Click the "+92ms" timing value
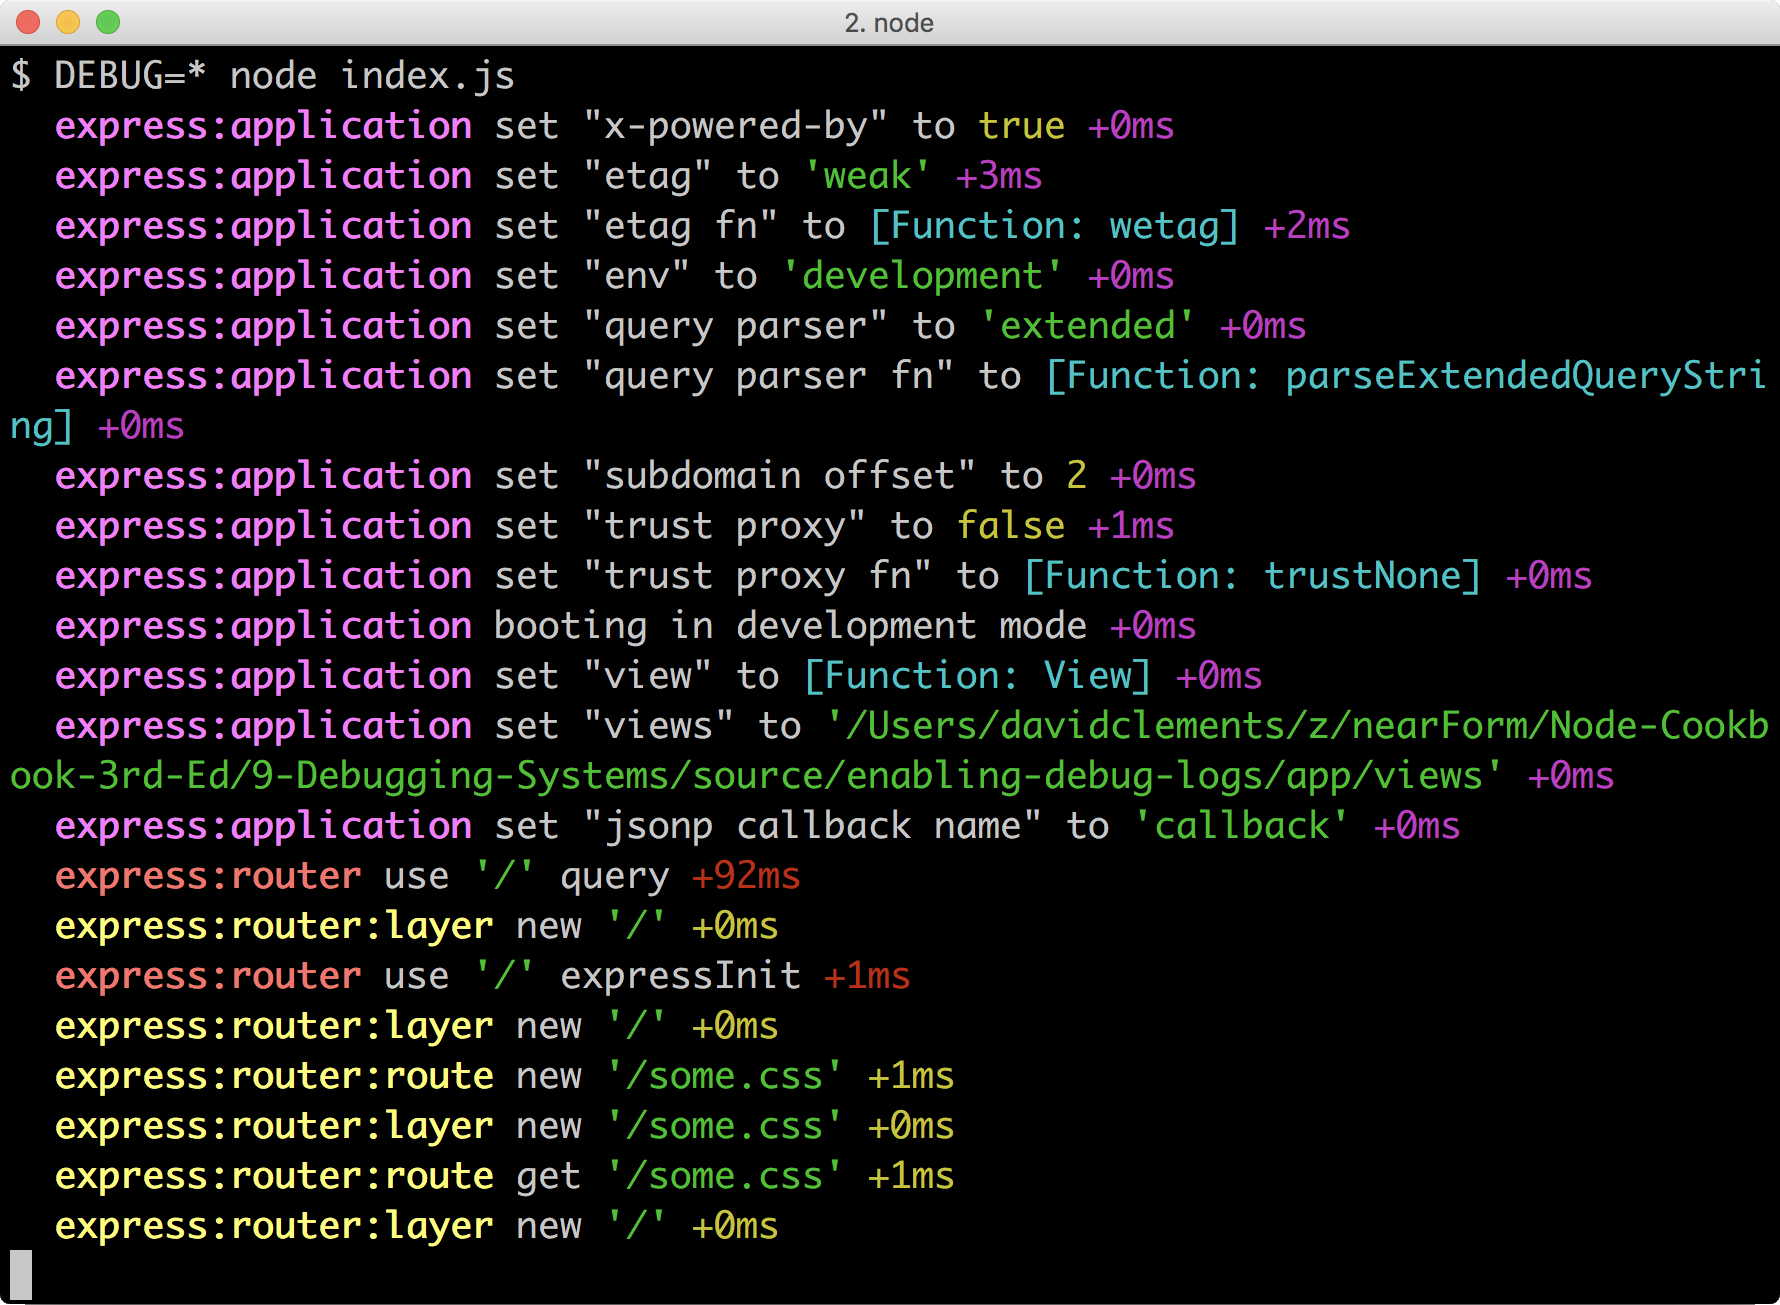 (746, 876)
